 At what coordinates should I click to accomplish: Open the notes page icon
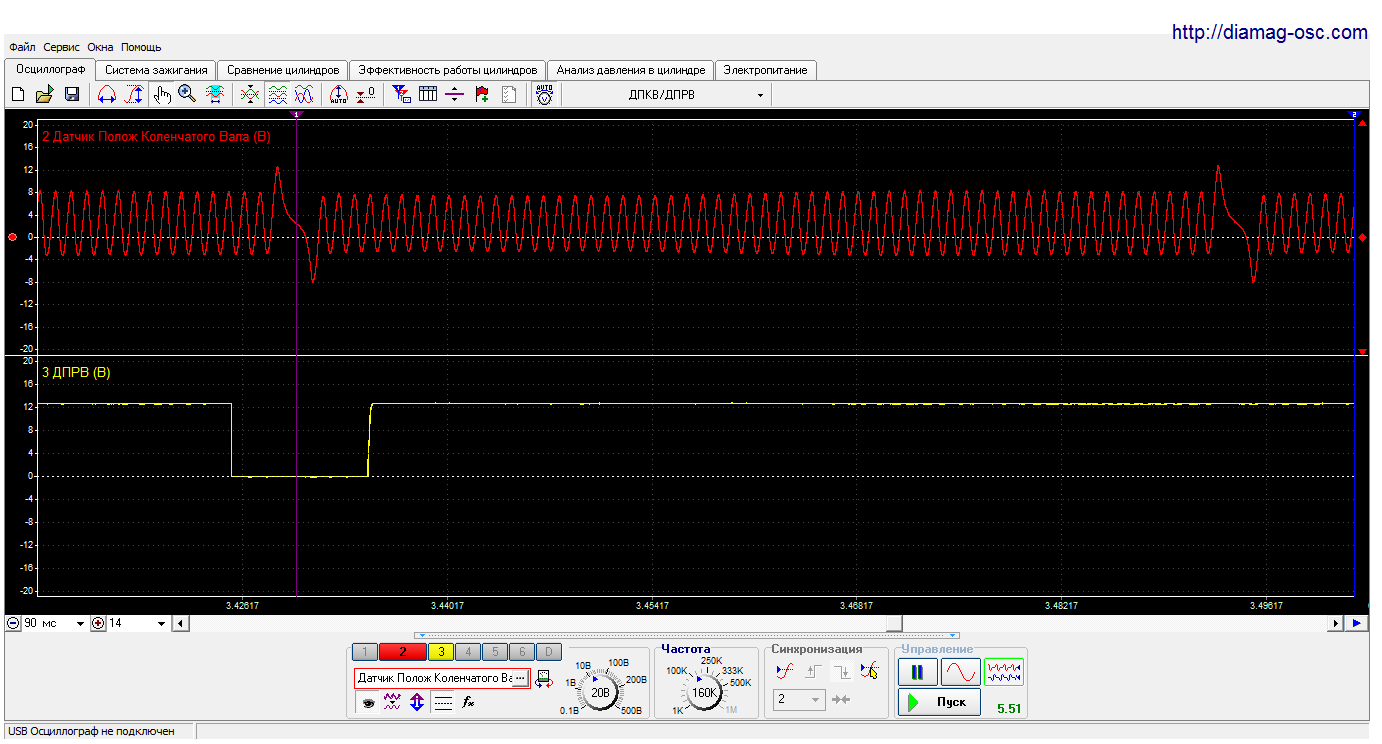[509, 94]
